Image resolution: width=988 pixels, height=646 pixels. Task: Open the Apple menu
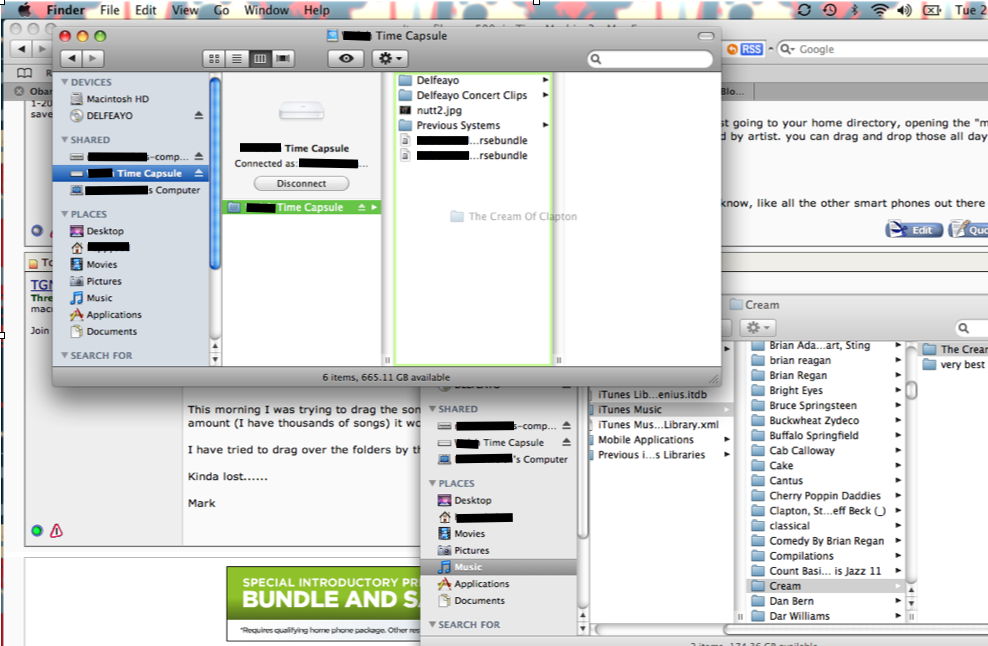[x=23, y=10]
